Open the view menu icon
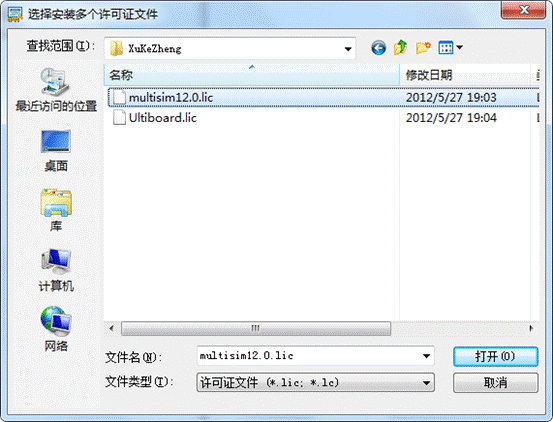The width and height of the screenshot is (553, 422). (450, 48)
